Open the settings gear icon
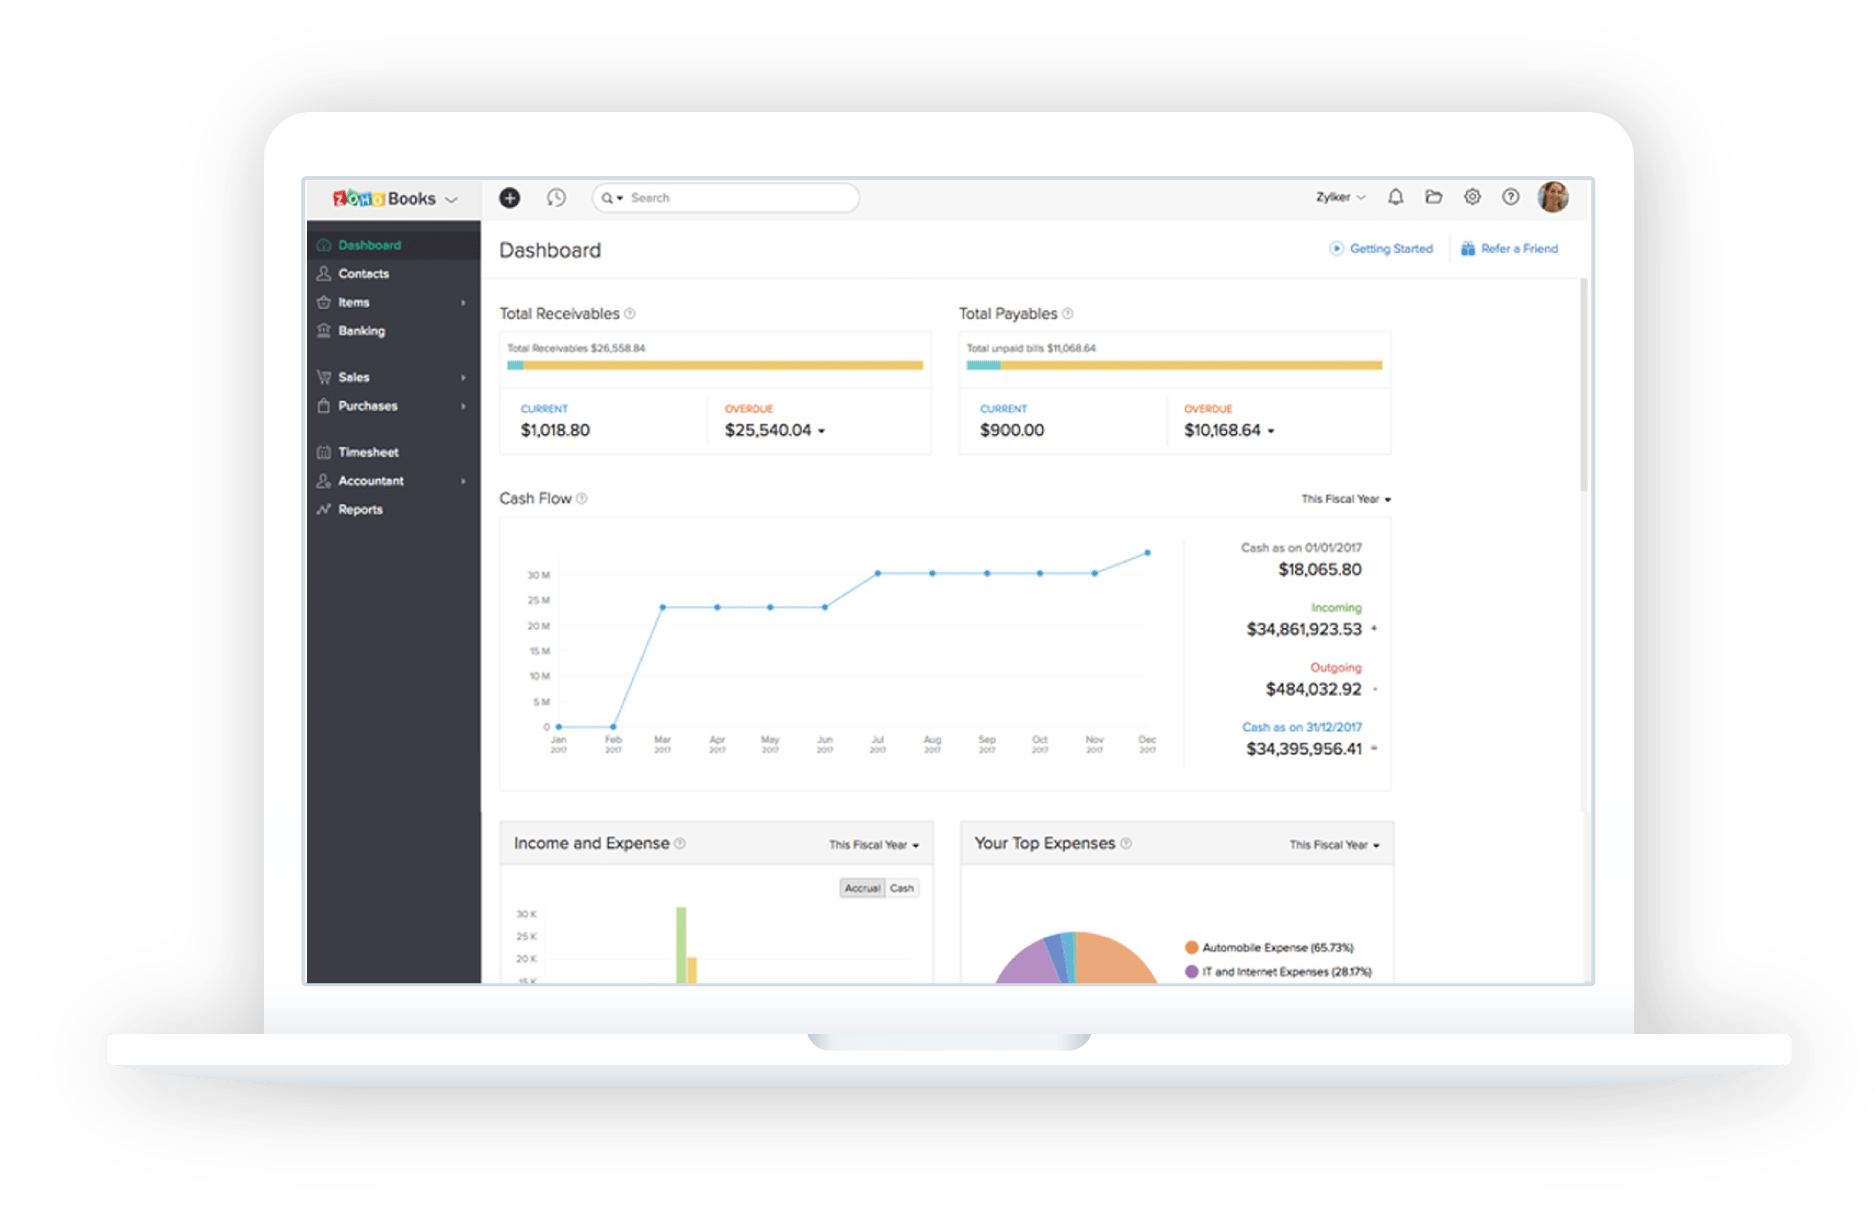Viewport: 1875px width, 1232px height. click(1472, 197)
